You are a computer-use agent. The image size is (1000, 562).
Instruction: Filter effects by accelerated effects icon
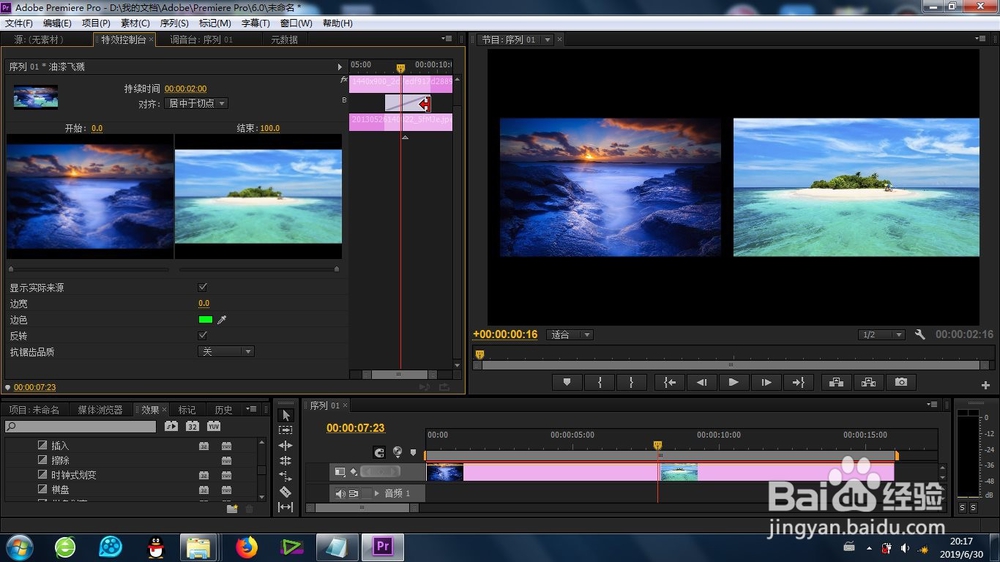pos(171,426)
